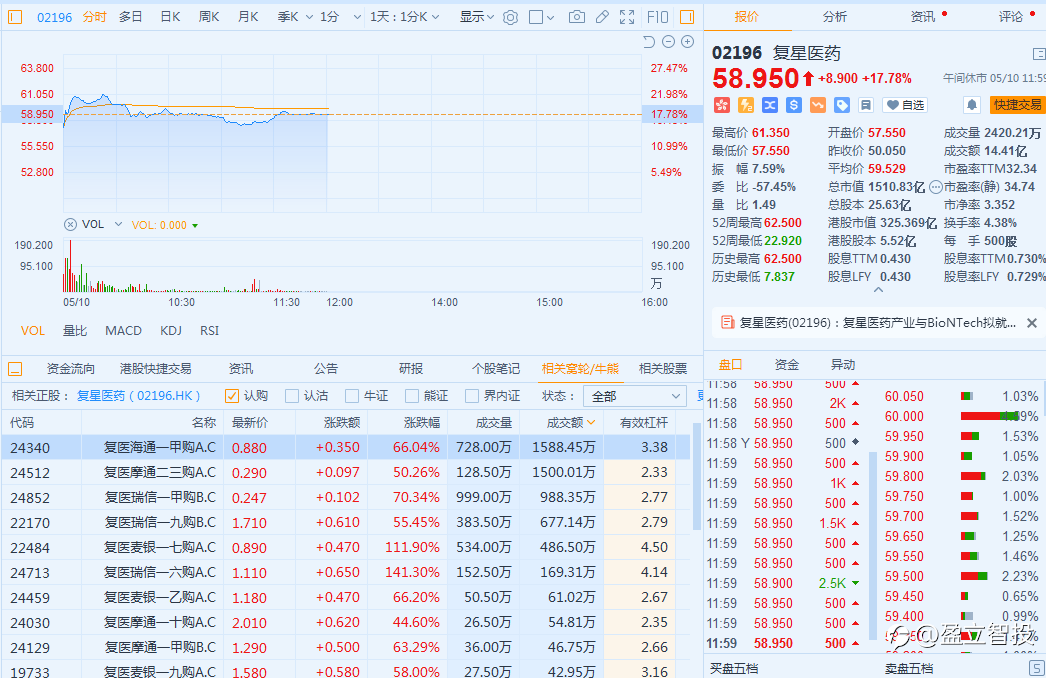Open the detail list icon beside 复星医药
This screenshot has height=678, width=1046.
[1039, 53]
